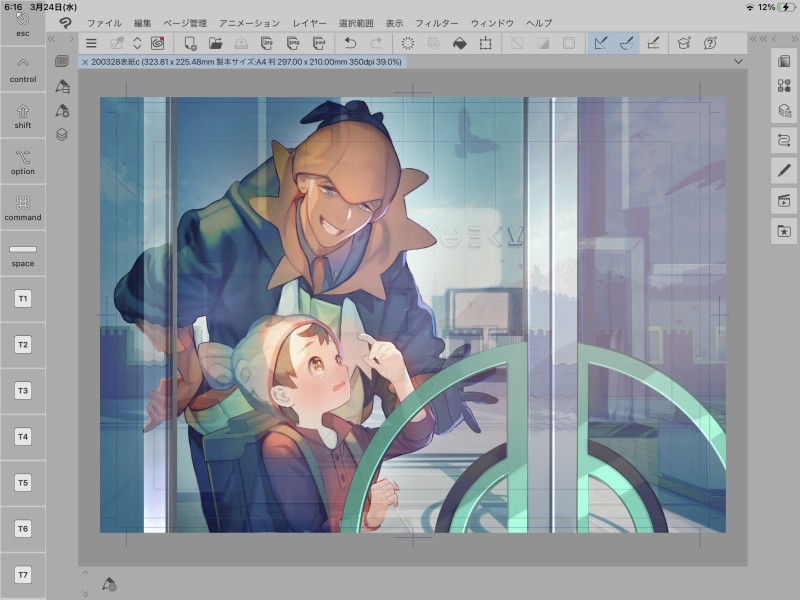The height and width of the screenshot is (600, 800).
Task: Click the double-double chevron on right dock header
Action: (758, 39)
